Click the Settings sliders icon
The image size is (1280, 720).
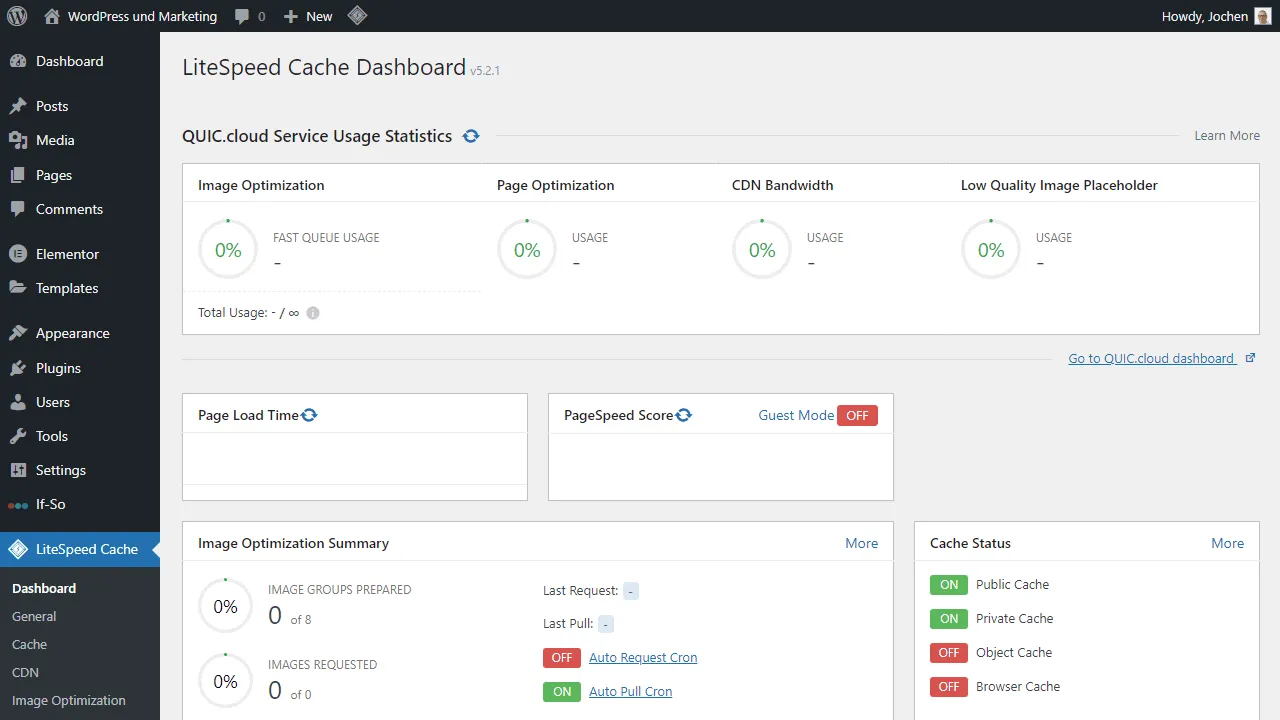coord(18,470)
